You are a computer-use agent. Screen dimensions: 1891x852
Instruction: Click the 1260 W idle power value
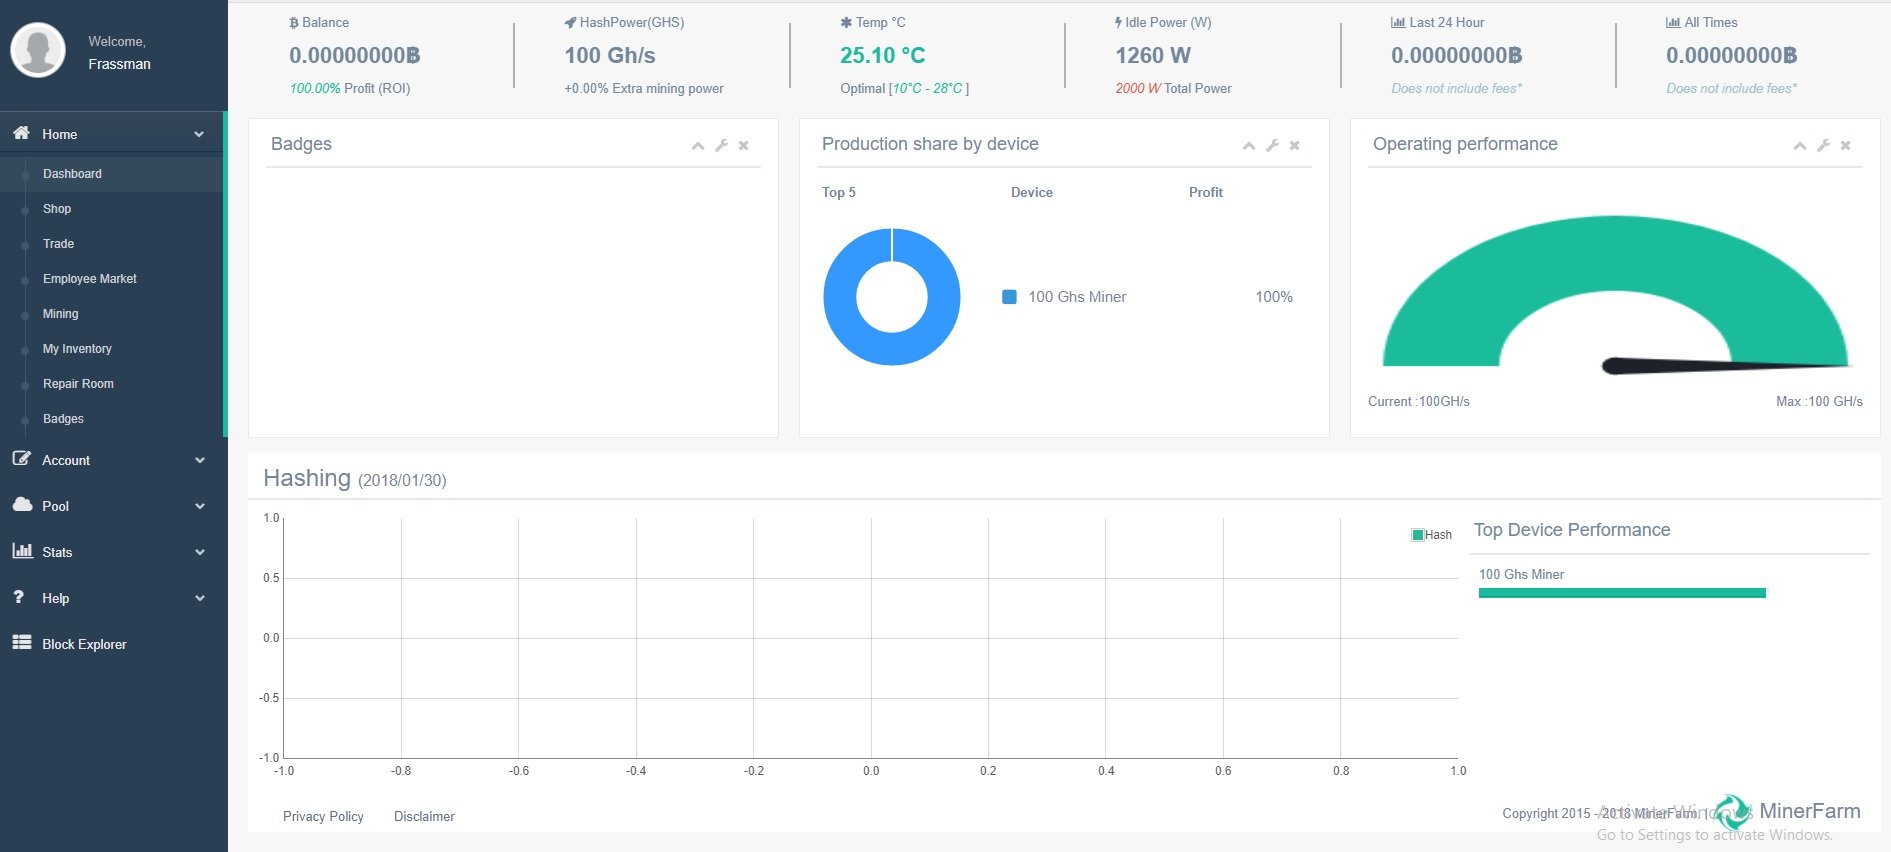(x=1153, y=55)
